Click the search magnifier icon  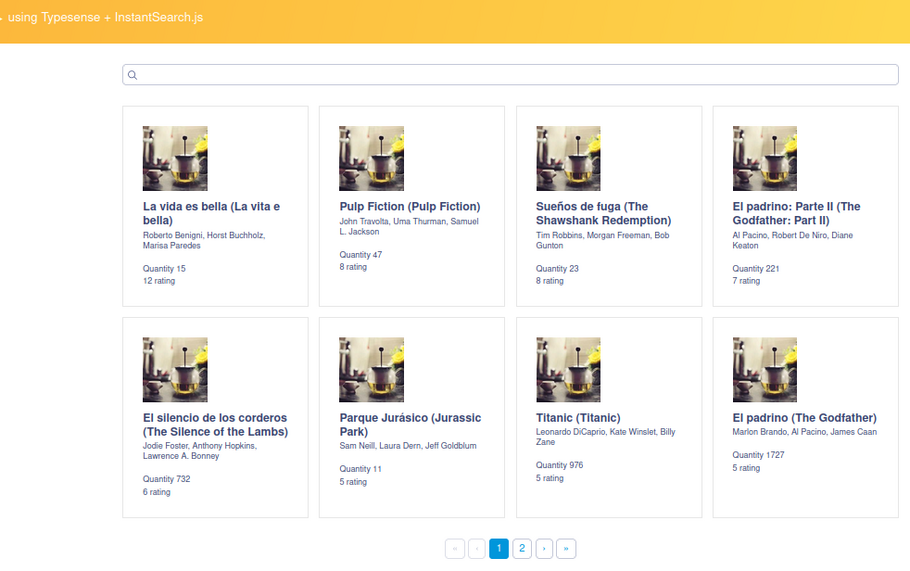click(132, 75)
